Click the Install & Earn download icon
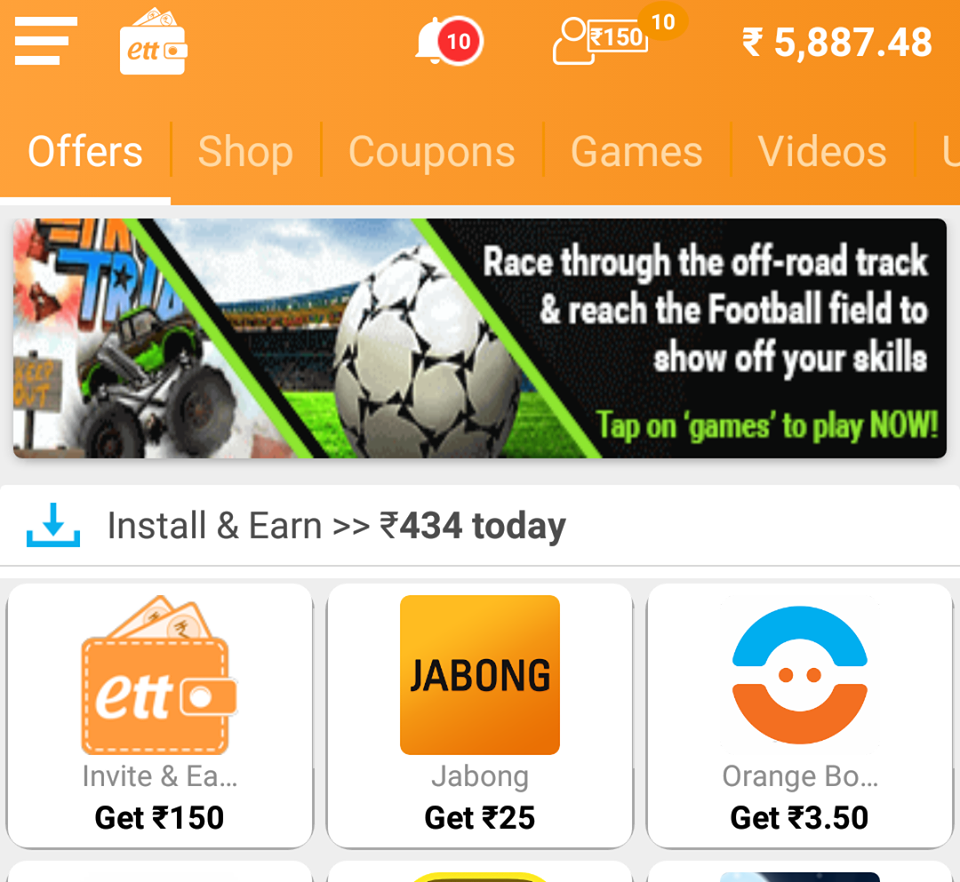This screenshot has width=960, height=882. pos(53,525)
